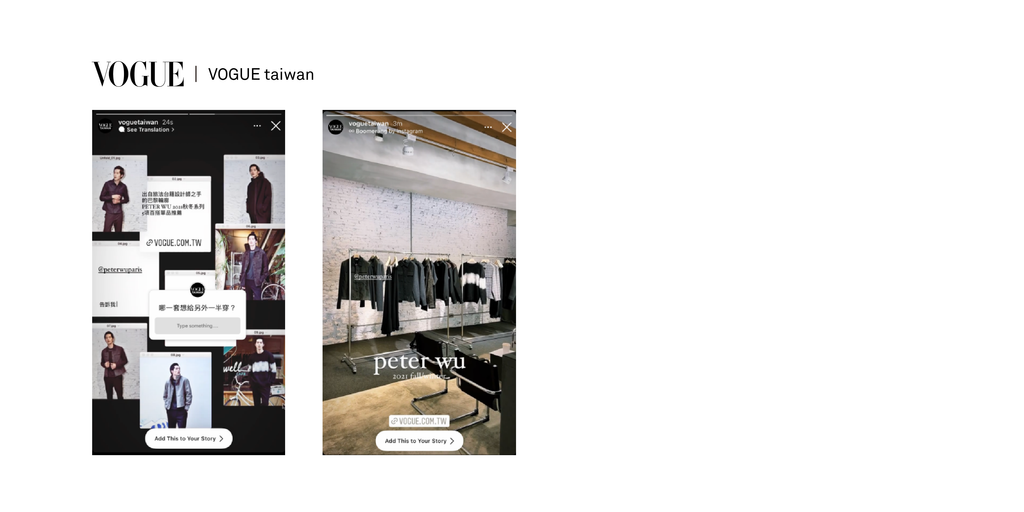Screen dimensions: 1024x512
Task: Select the man in grey jacket photo thumbnail
Action: coord(176,391)
